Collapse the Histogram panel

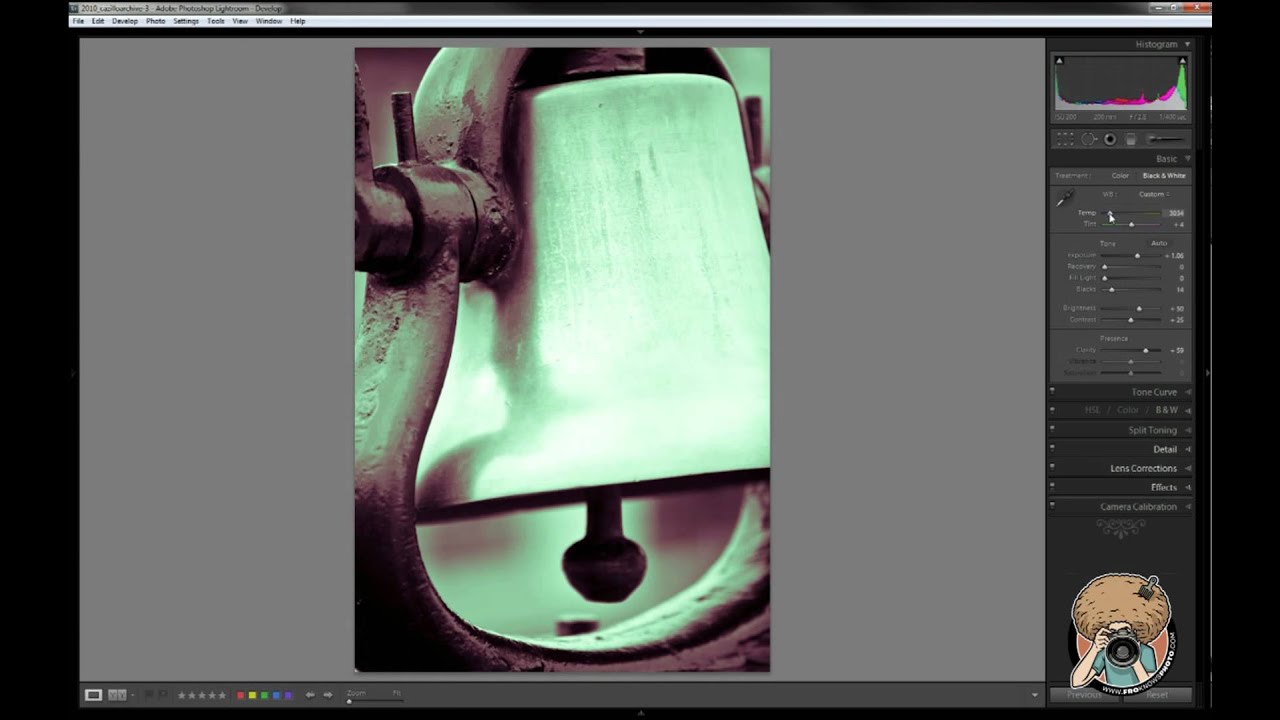(1187, 44)
